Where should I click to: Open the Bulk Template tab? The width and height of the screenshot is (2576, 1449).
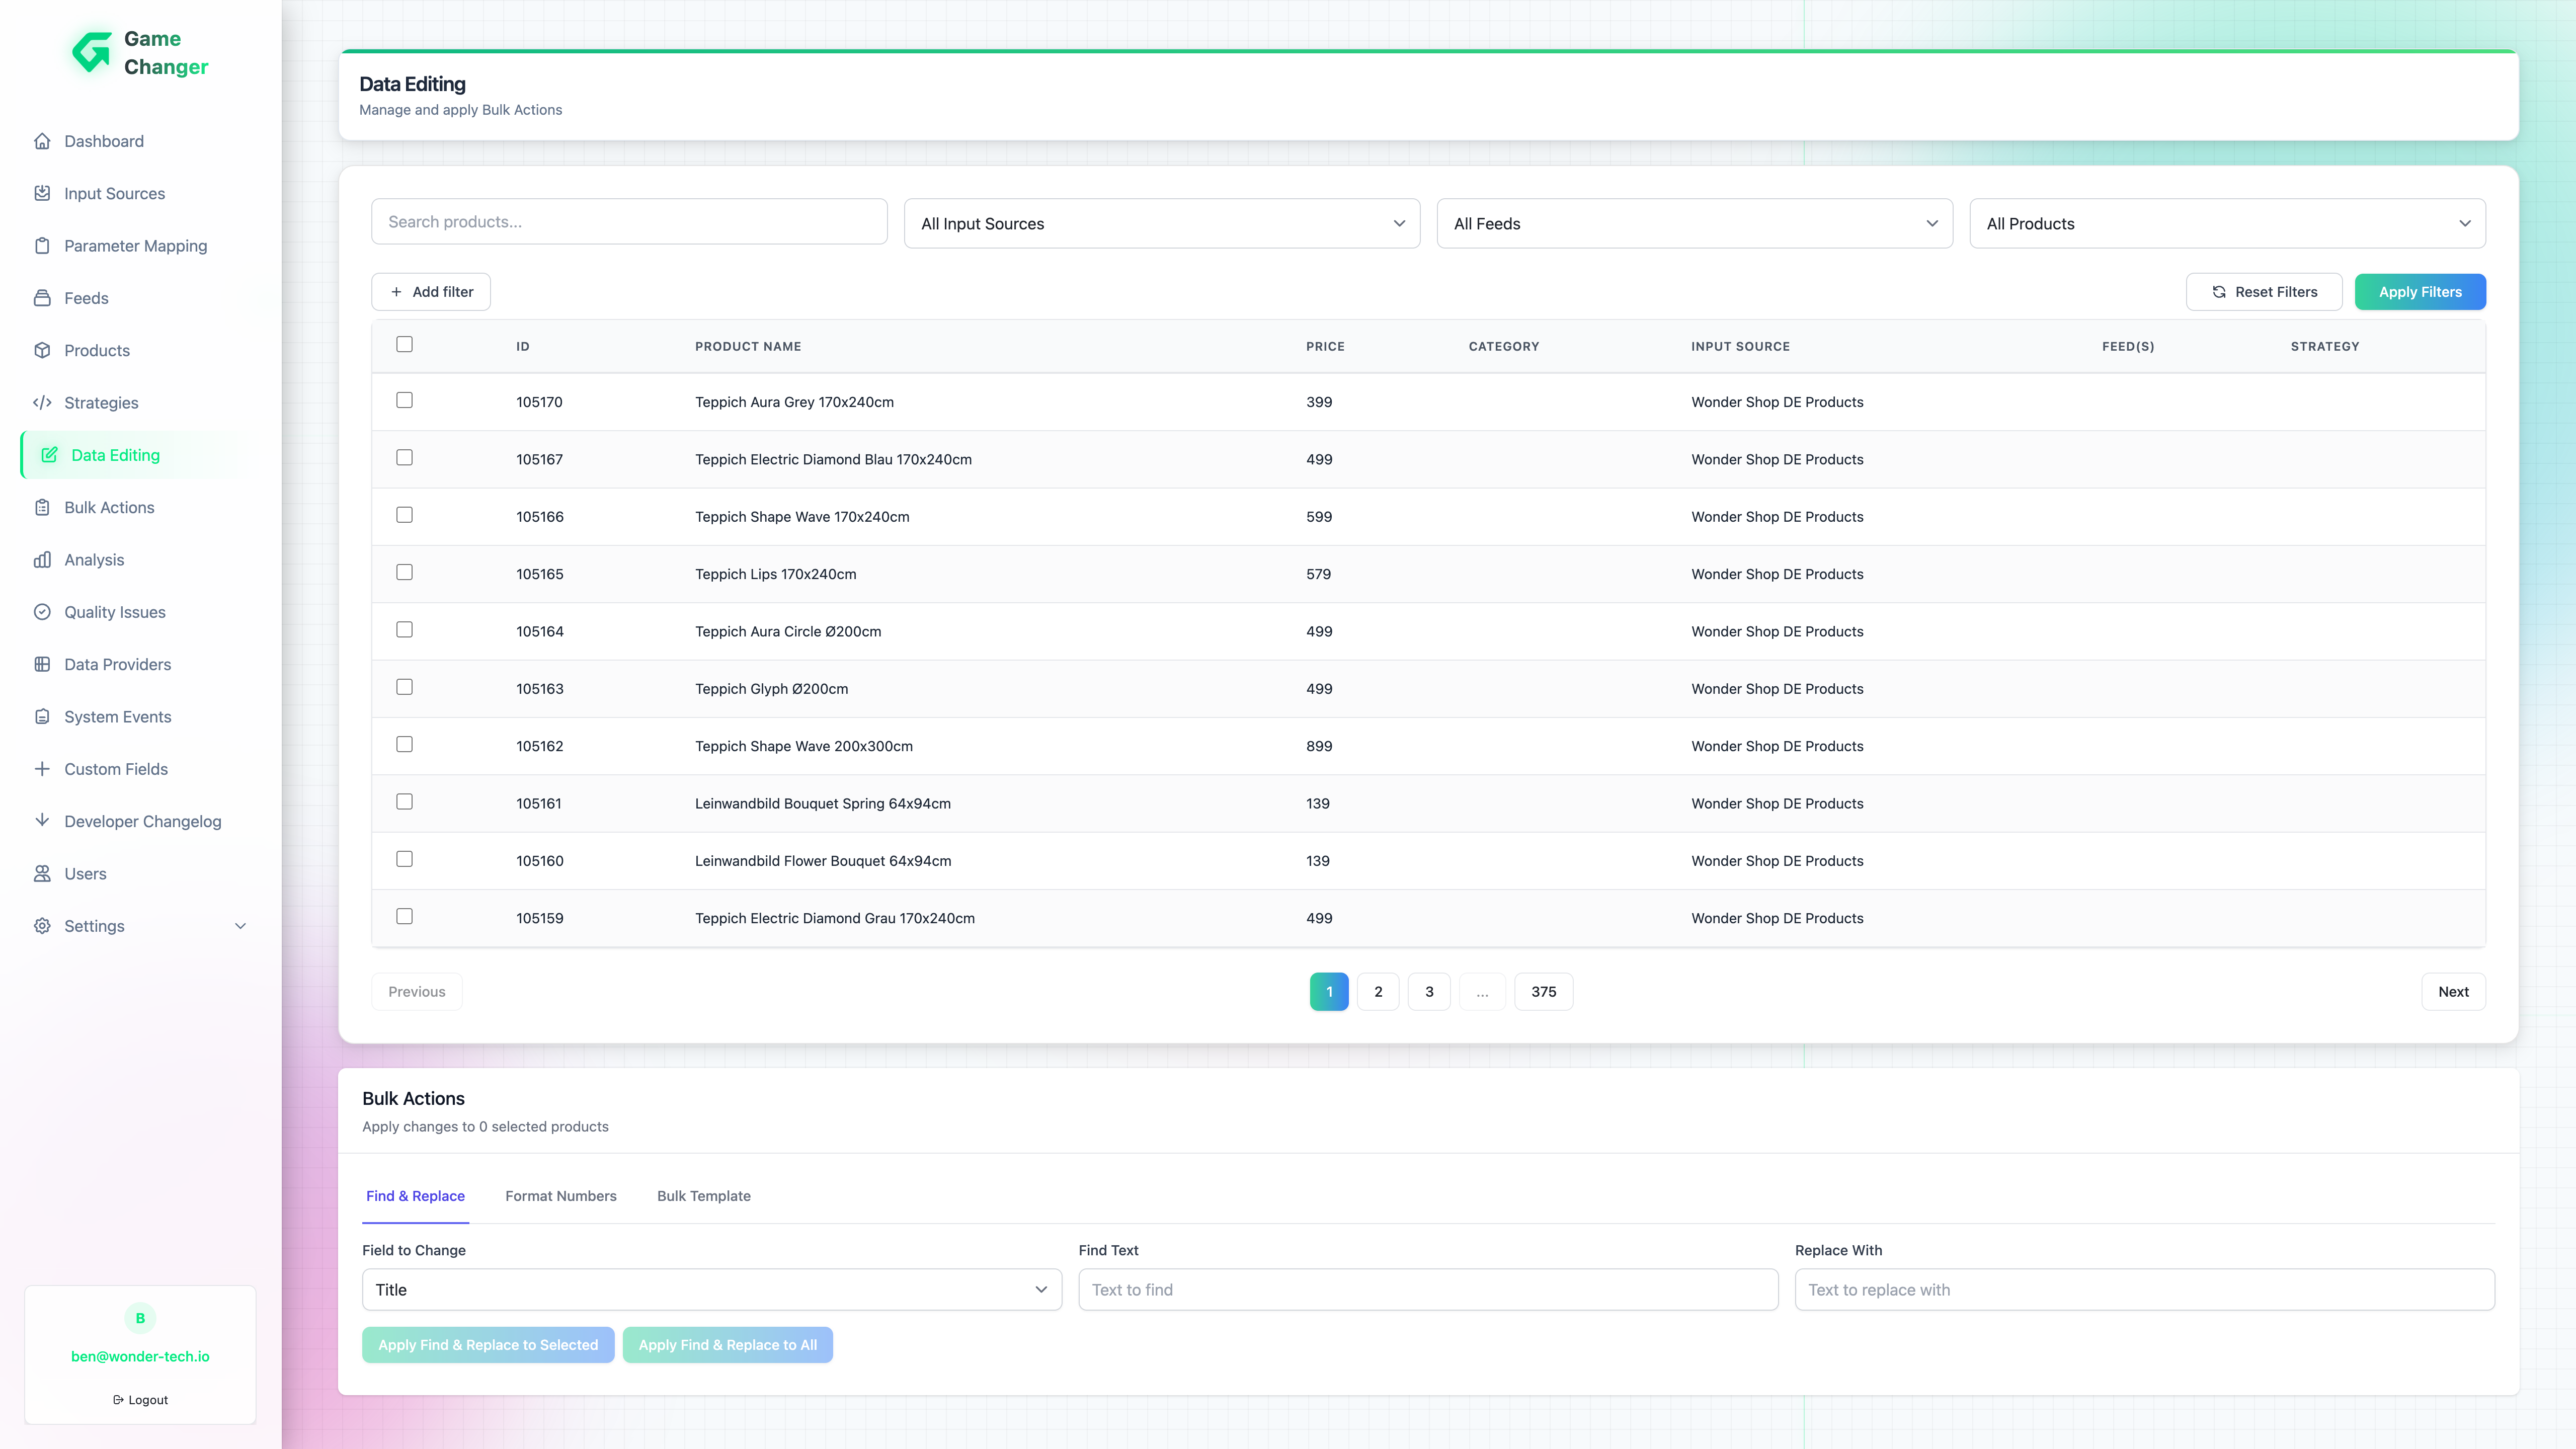(703, 1196)
